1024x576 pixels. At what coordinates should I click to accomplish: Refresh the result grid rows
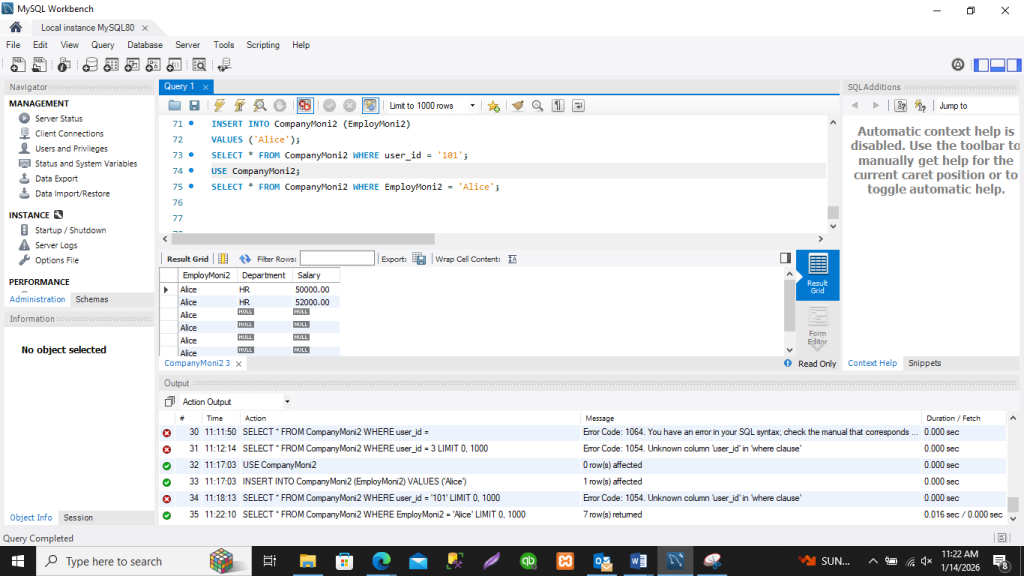point(246,259)
